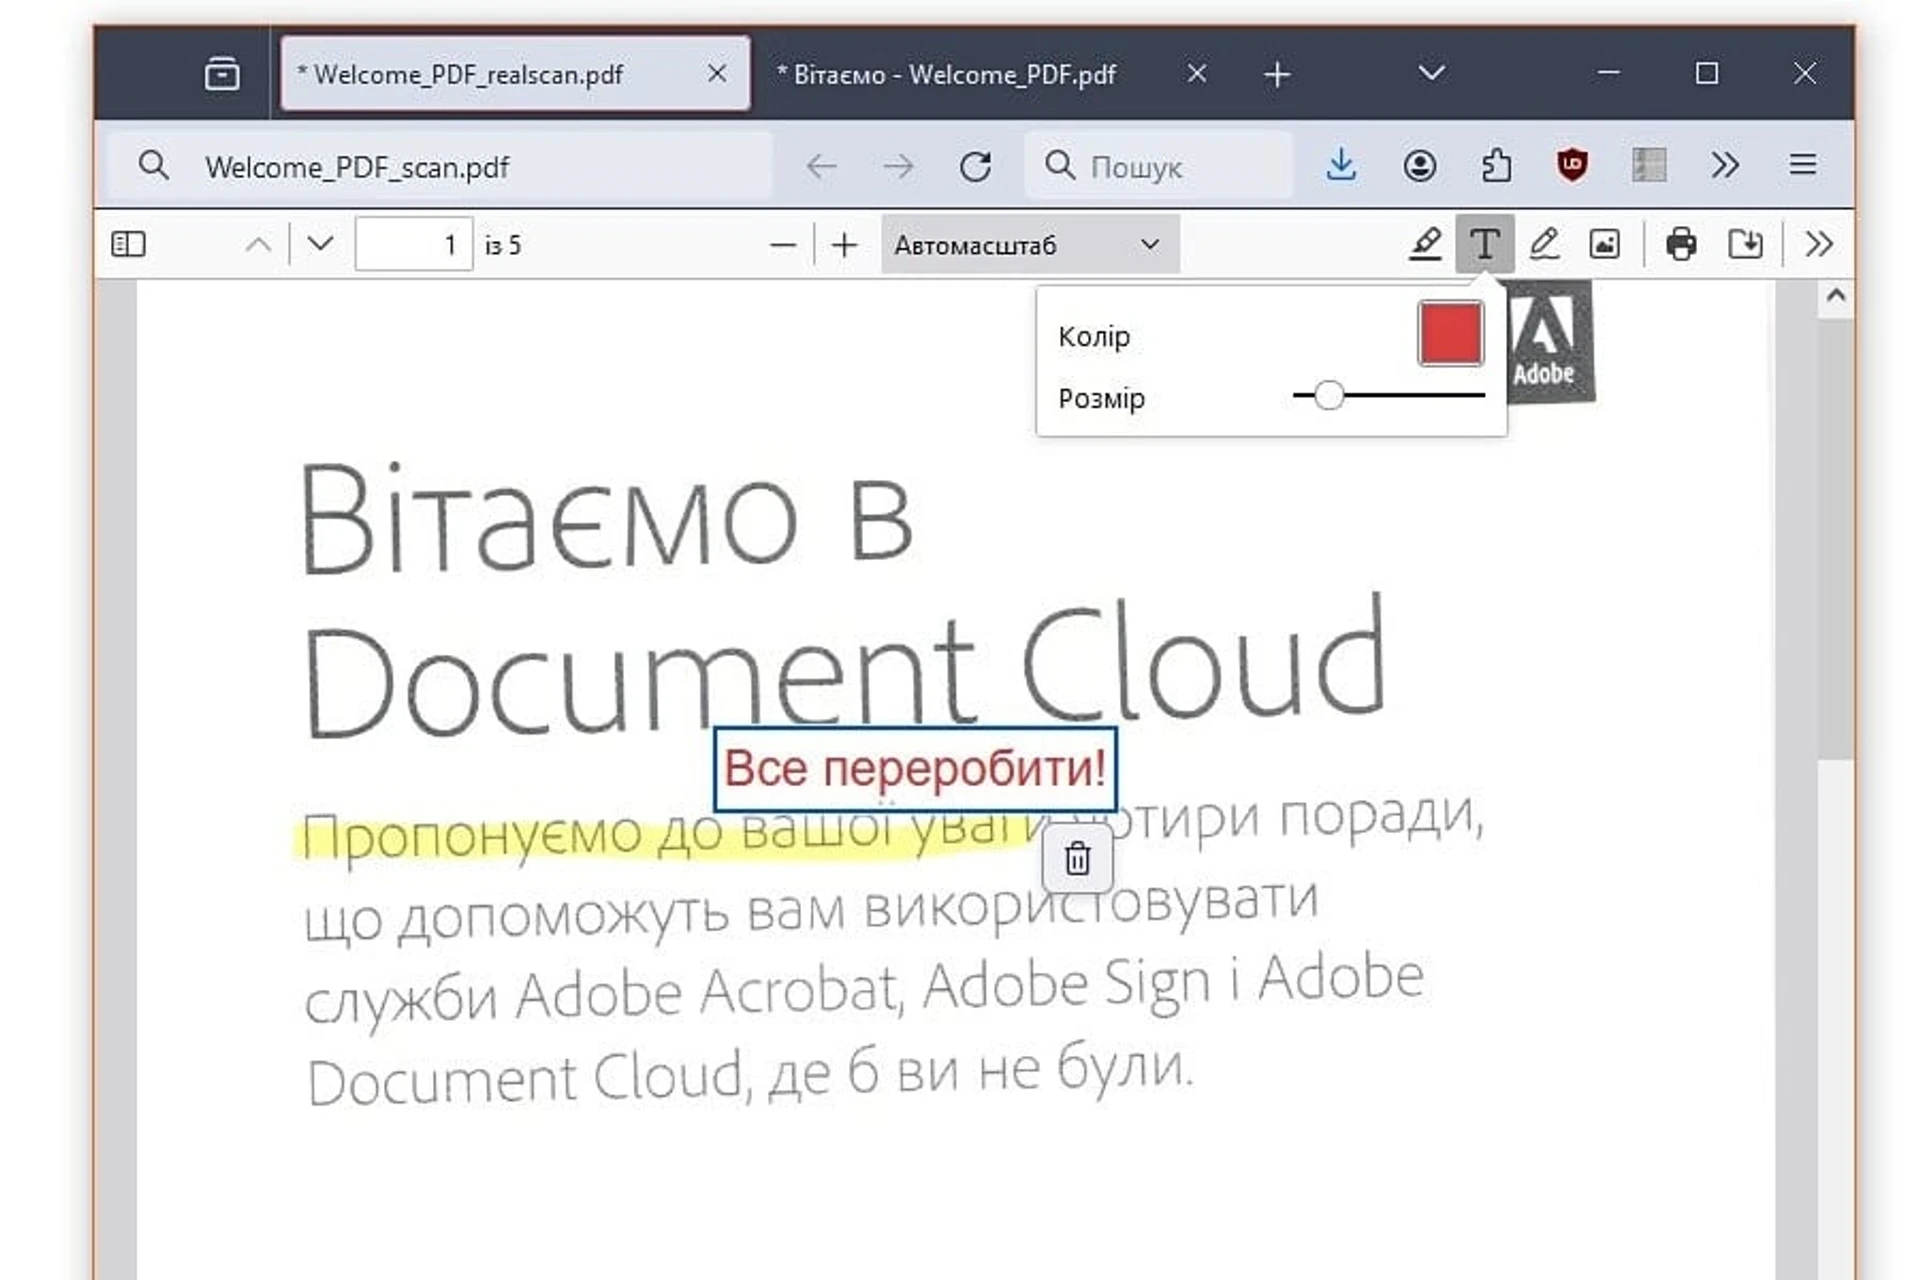
Task: Maximize the browser window
Action: pyautogui.click(x=1707, y=73)
